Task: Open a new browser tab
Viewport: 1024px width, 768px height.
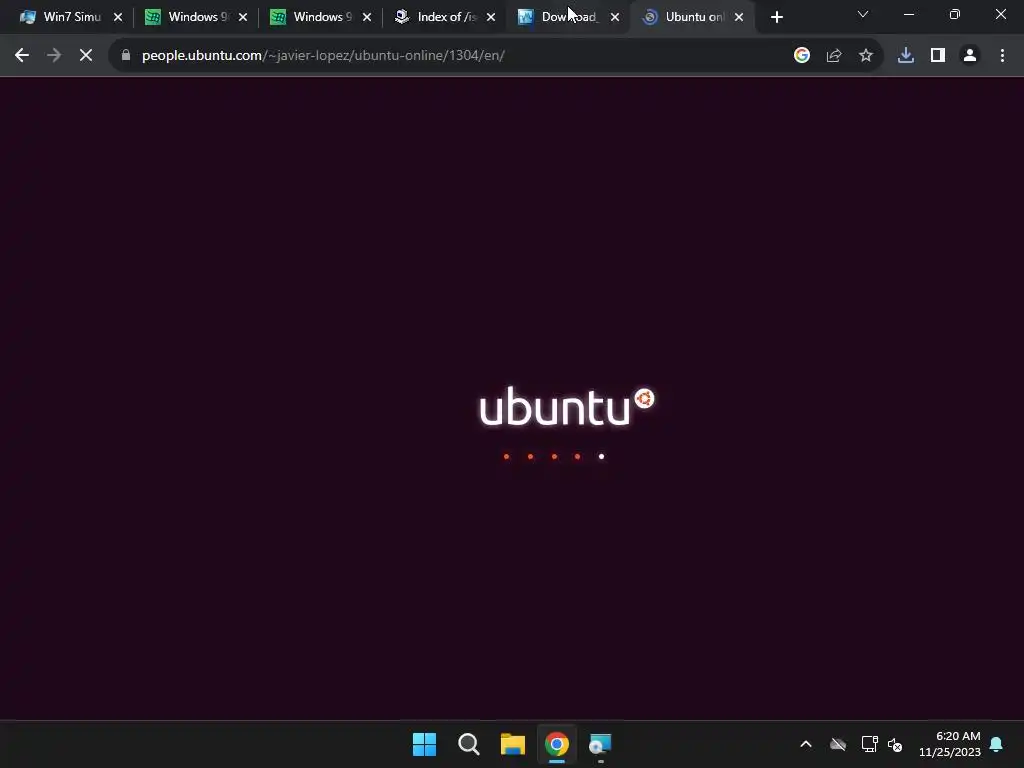Action: pyautogui.click(x=776, y=18)
